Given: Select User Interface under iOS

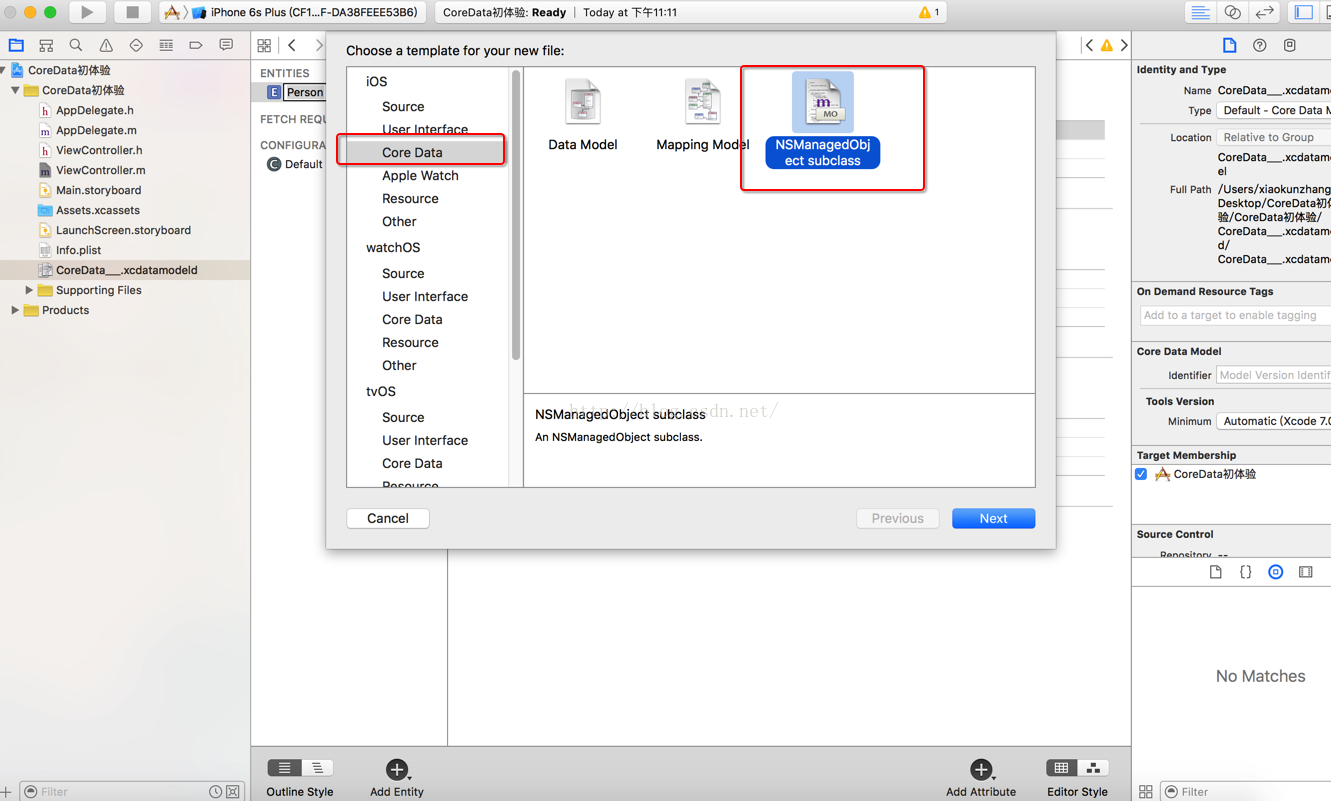Looking at the screenshot, I should pyautogui.click(x=425, y=129).
